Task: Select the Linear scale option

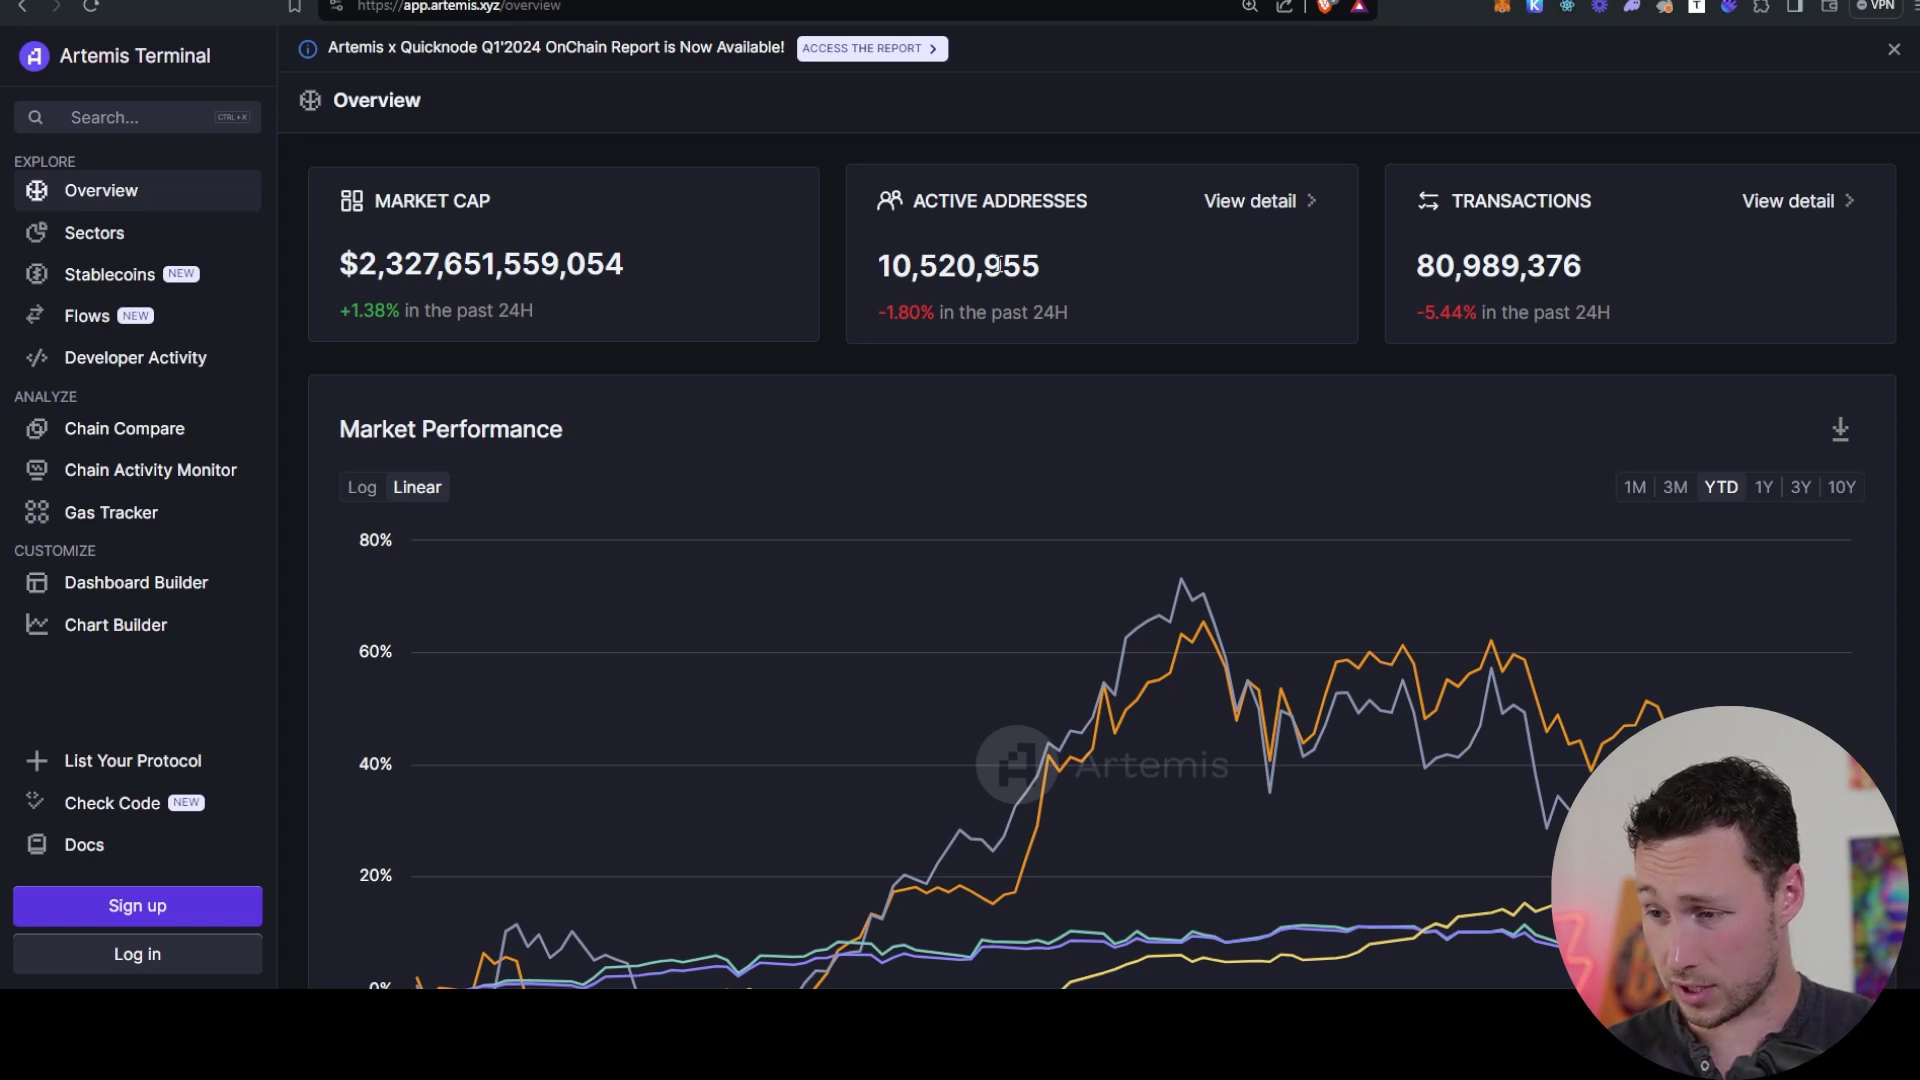Action: pyautogui.click(x=417, y=487)
